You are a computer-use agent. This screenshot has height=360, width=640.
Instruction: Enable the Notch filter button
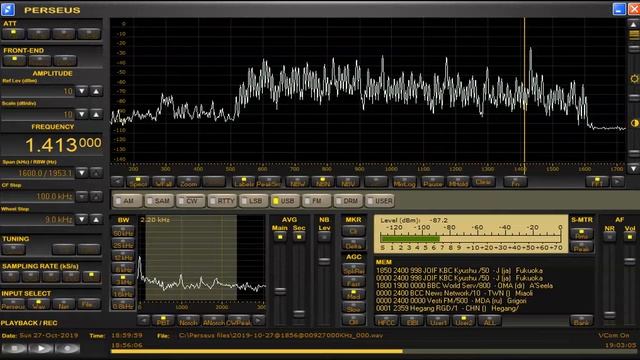(188, 321)
